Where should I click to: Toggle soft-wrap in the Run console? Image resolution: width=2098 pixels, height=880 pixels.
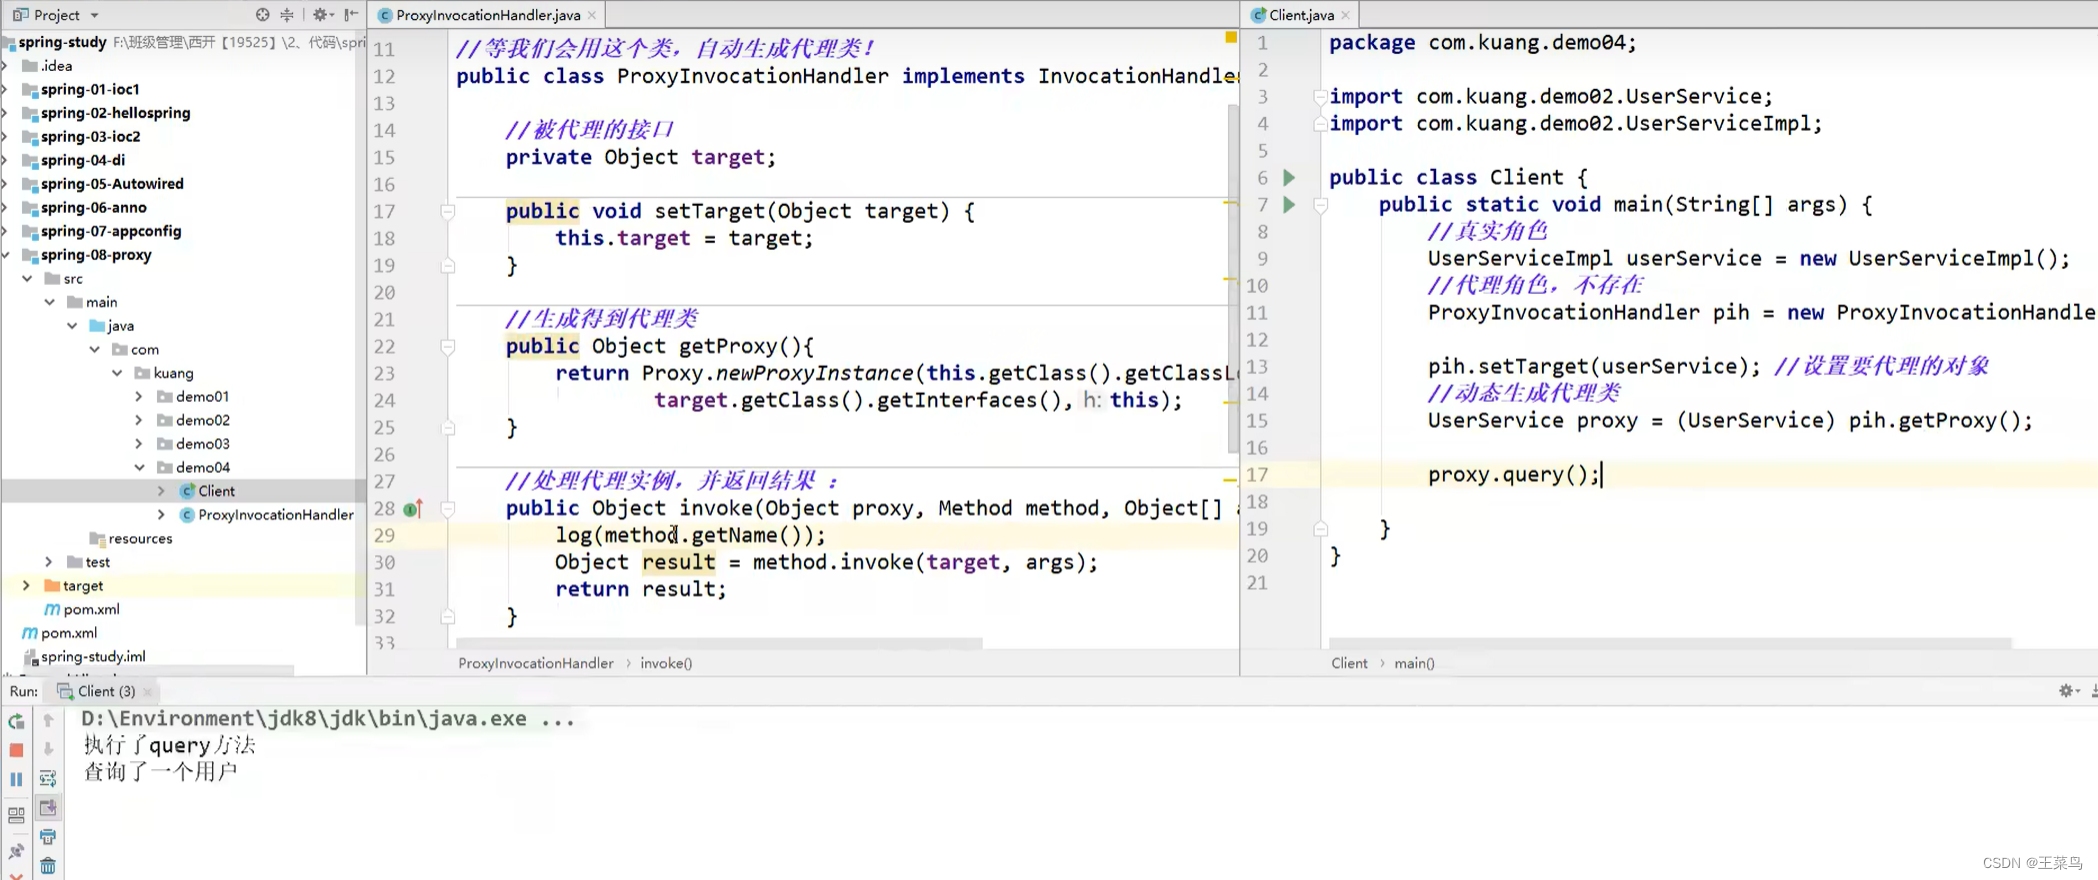coord(48,778)
